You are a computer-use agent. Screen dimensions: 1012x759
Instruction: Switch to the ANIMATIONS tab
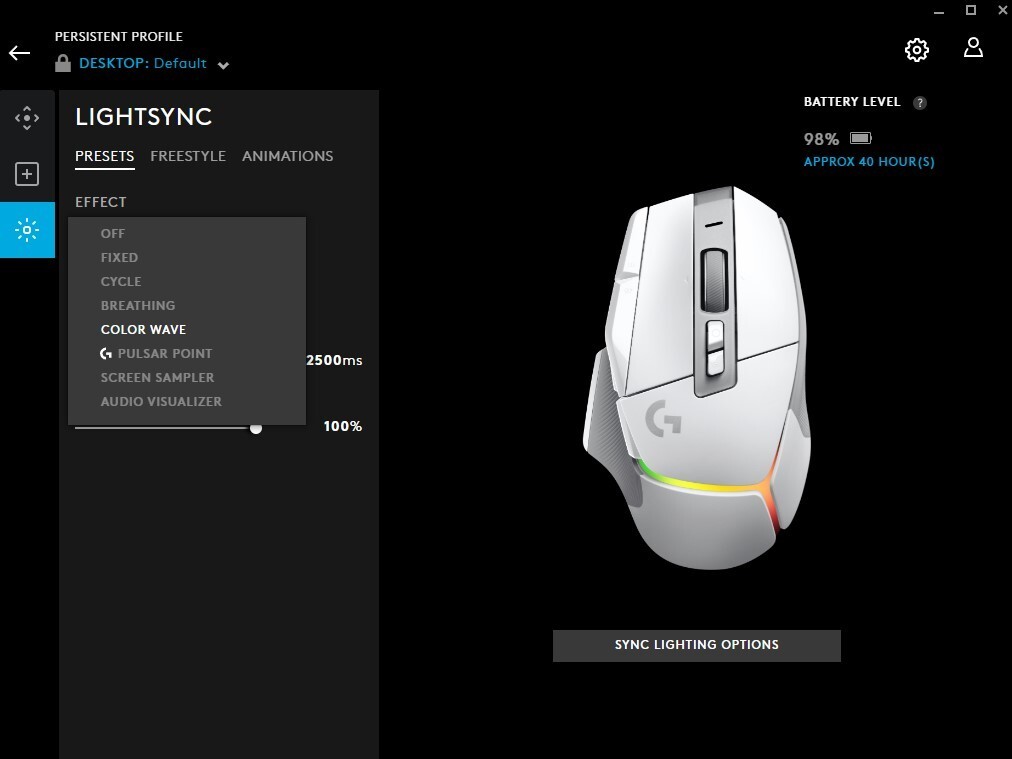pyautogui.click(x=288, y=156)
